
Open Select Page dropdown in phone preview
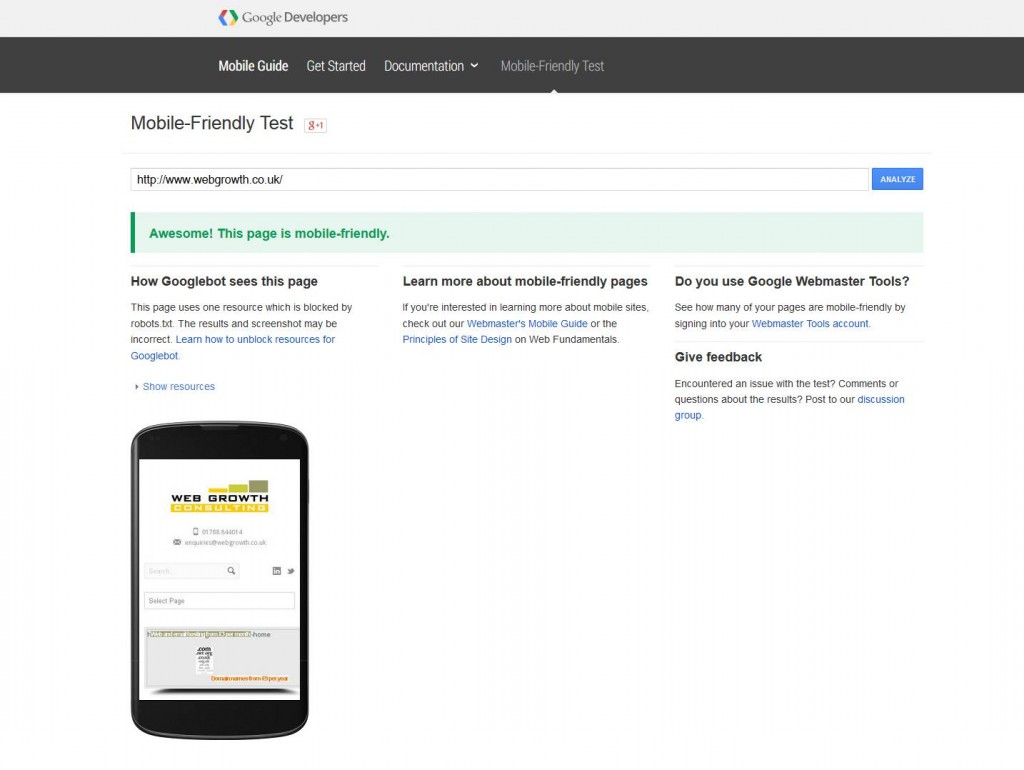(219, 601)
